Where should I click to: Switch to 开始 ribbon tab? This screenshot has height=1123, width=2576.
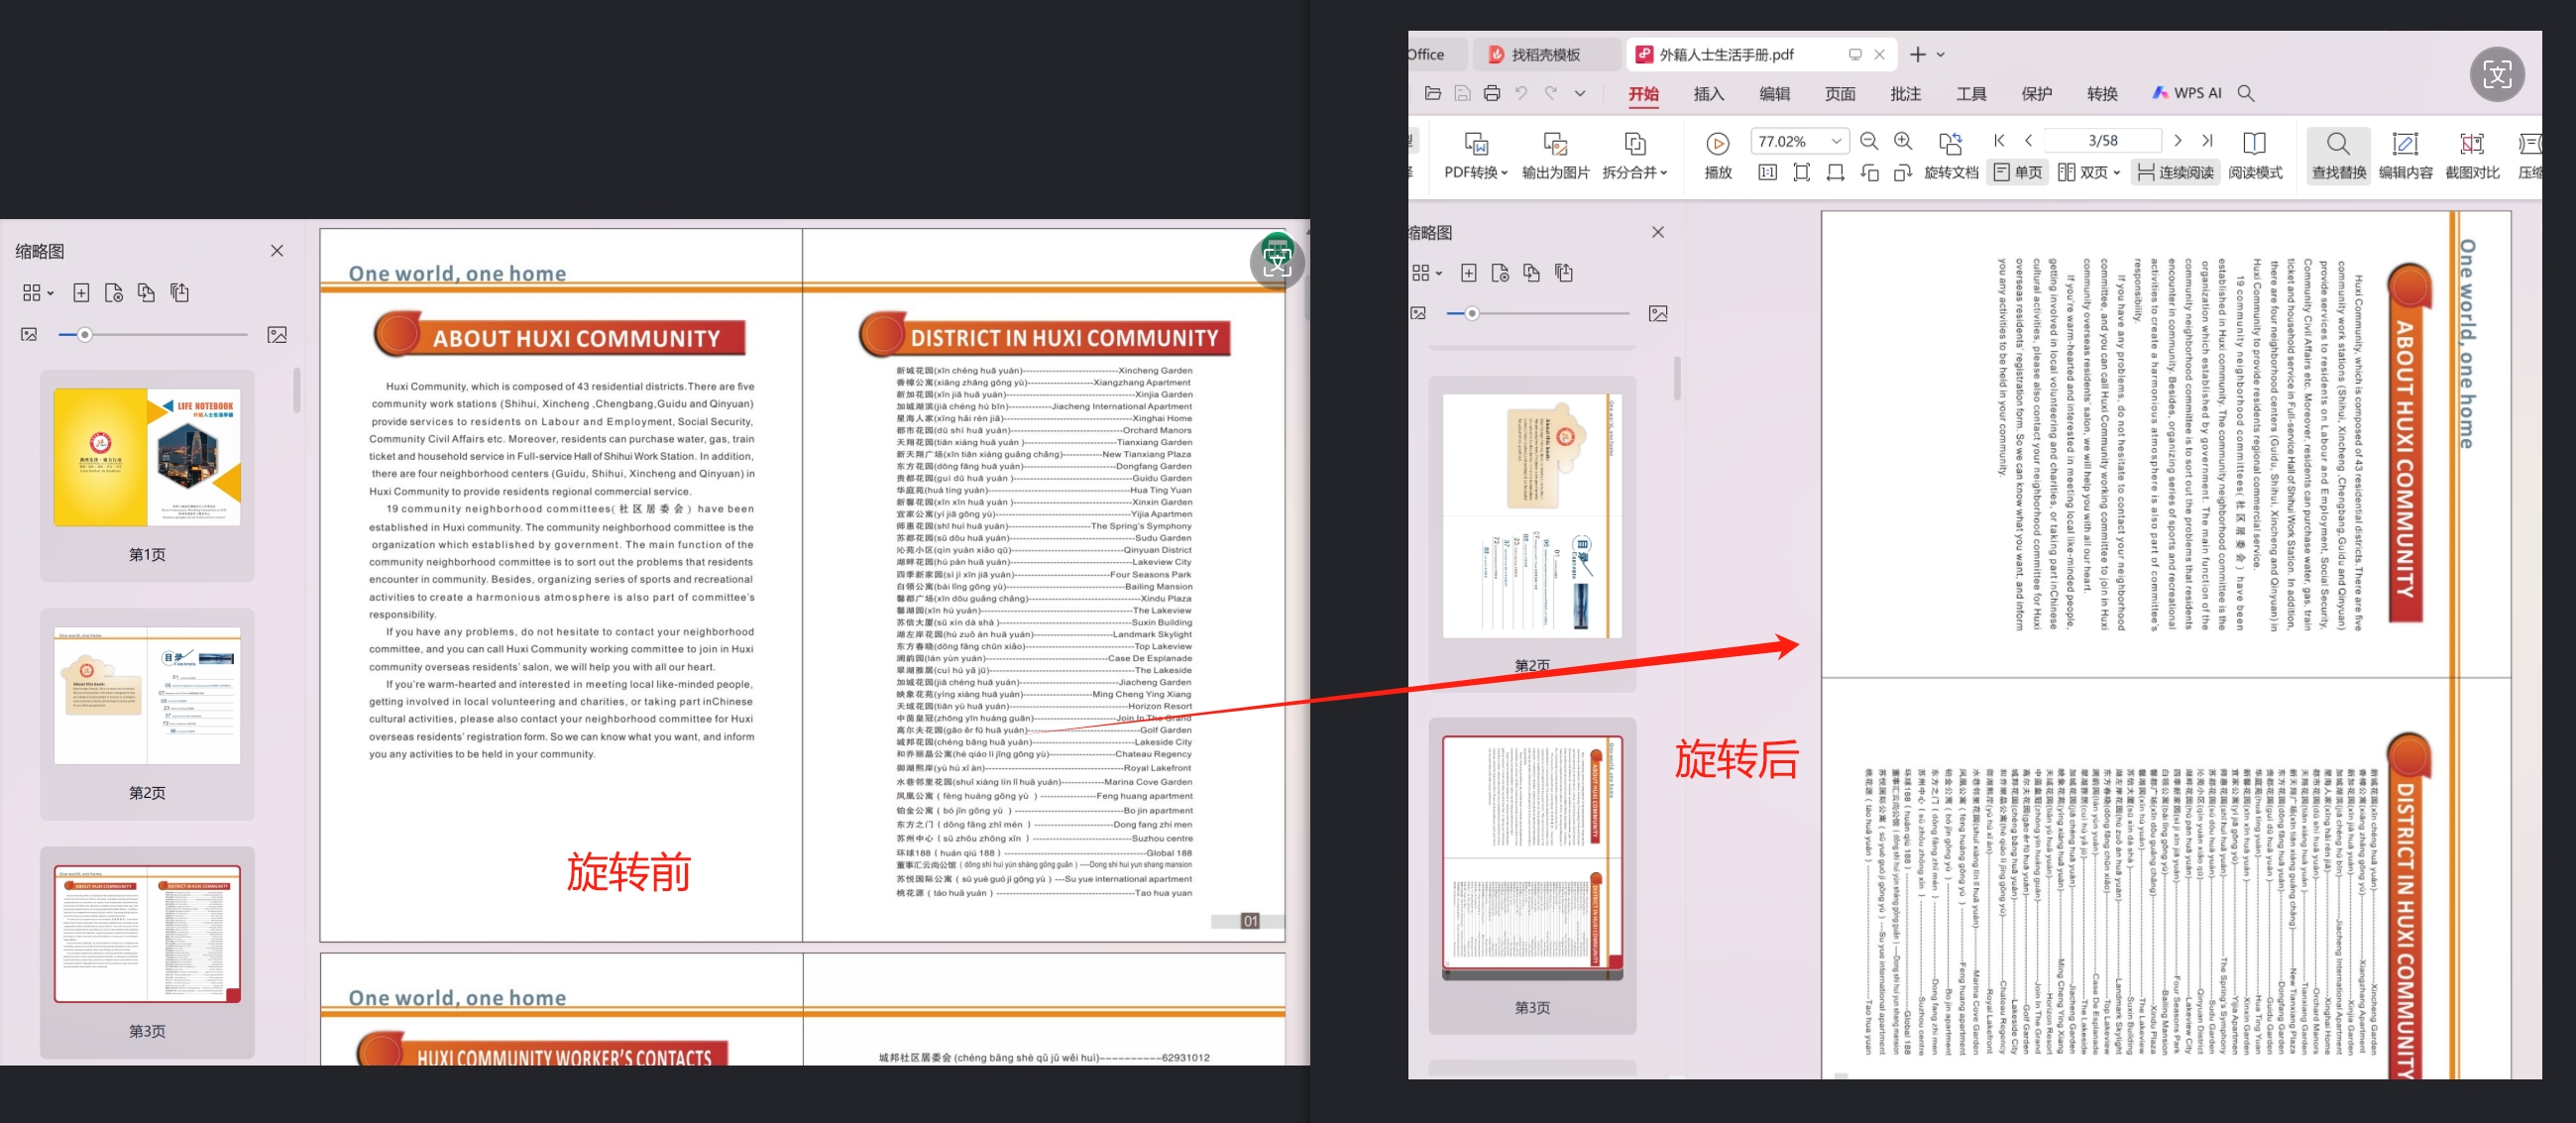(x=1643, y=94)
